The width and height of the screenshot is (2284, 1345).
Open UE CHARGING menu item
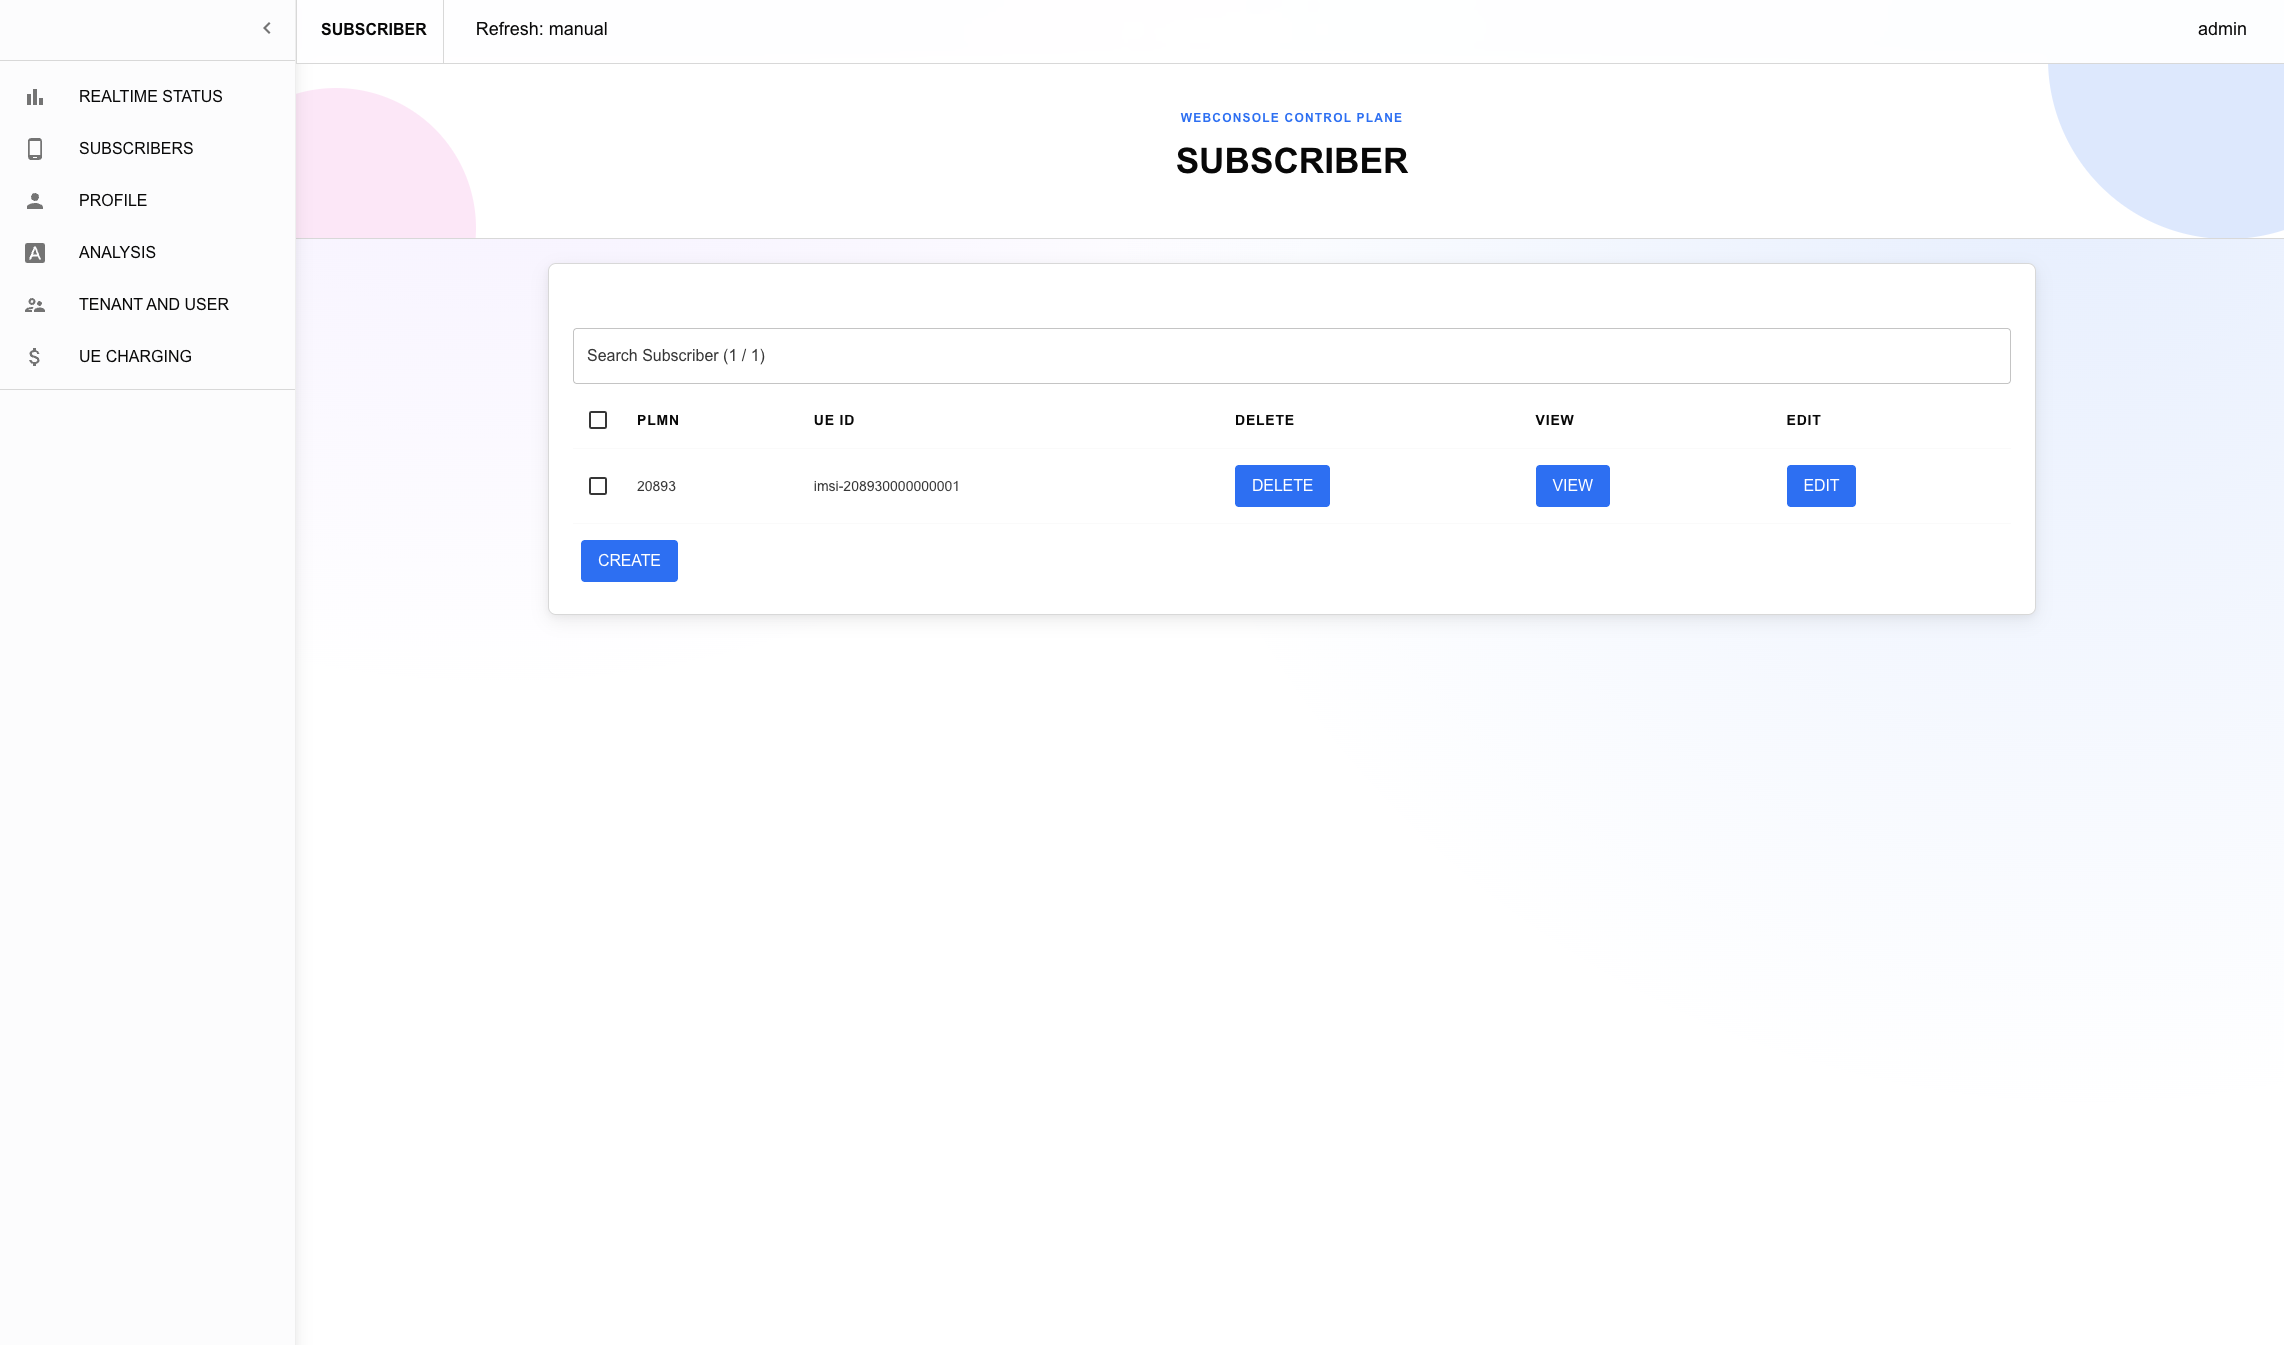coord(148,356)
